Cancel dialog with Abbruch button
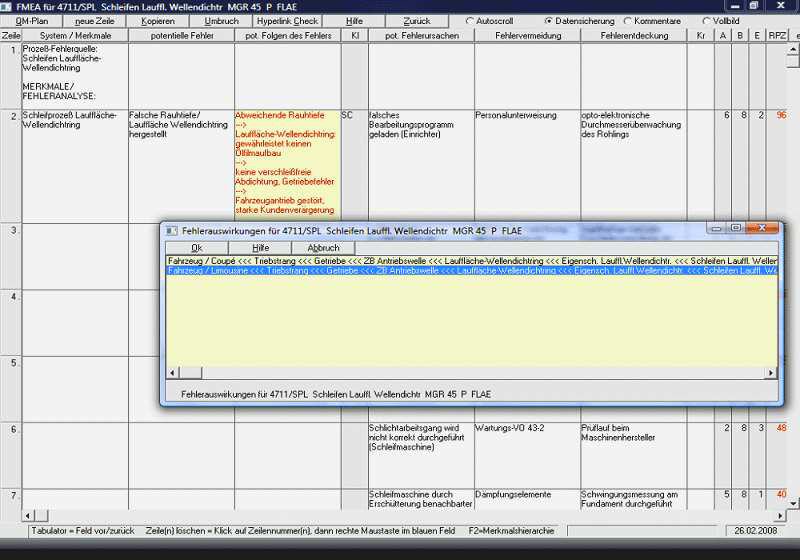This screenshot has height=560, width=800. tap(323, 248)
